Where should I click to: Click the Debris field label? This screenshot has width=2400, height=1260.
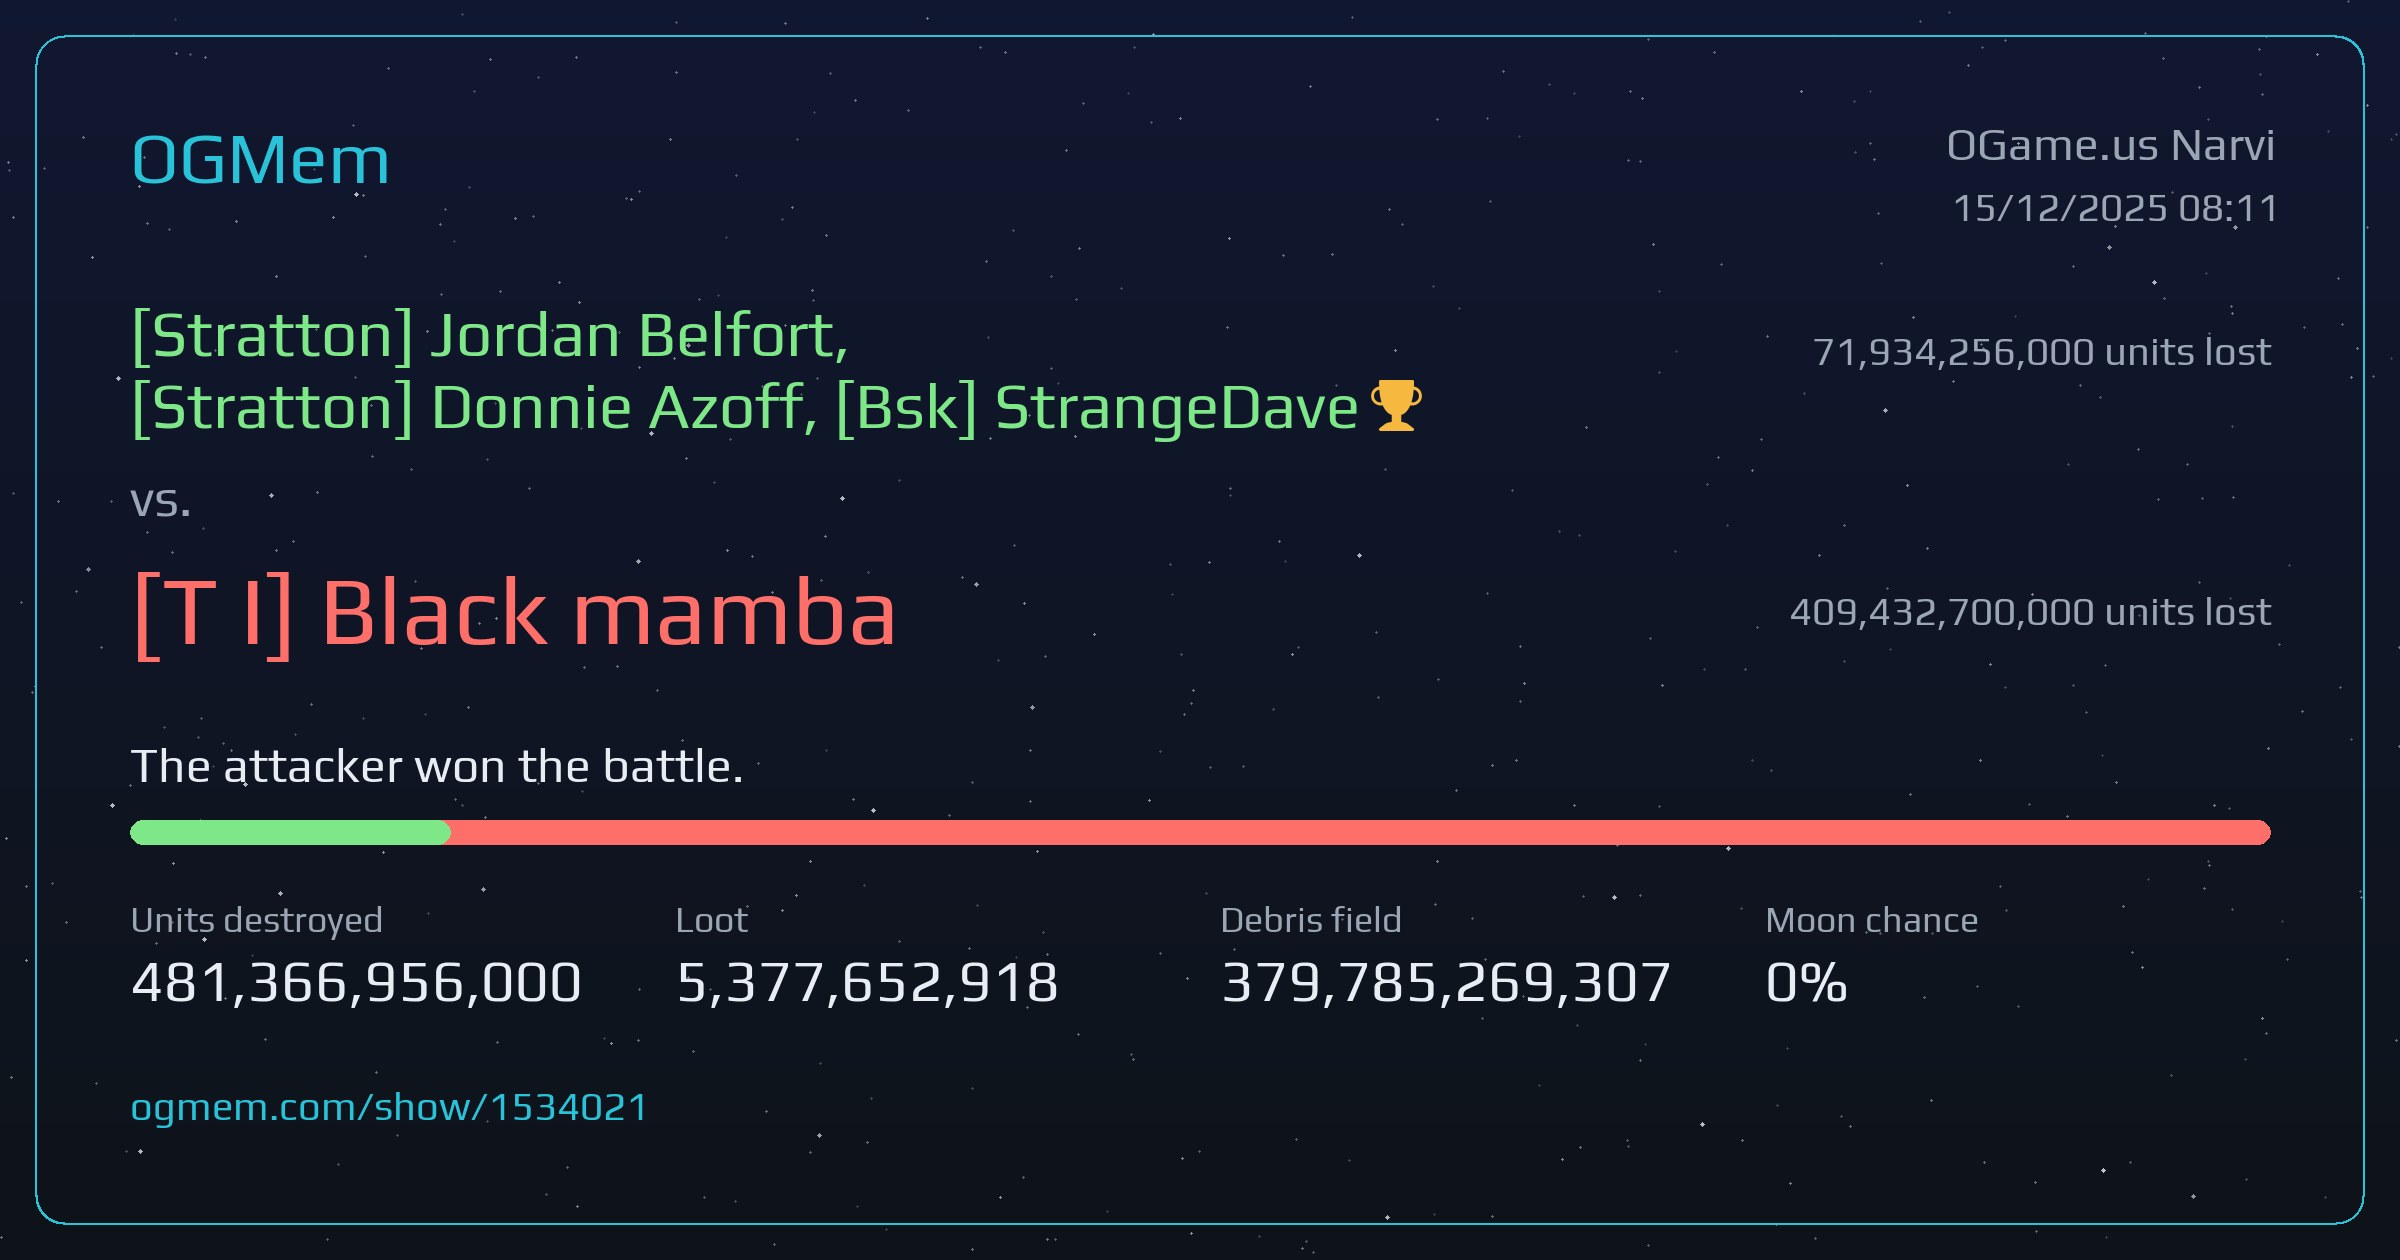coord(1311,920)
